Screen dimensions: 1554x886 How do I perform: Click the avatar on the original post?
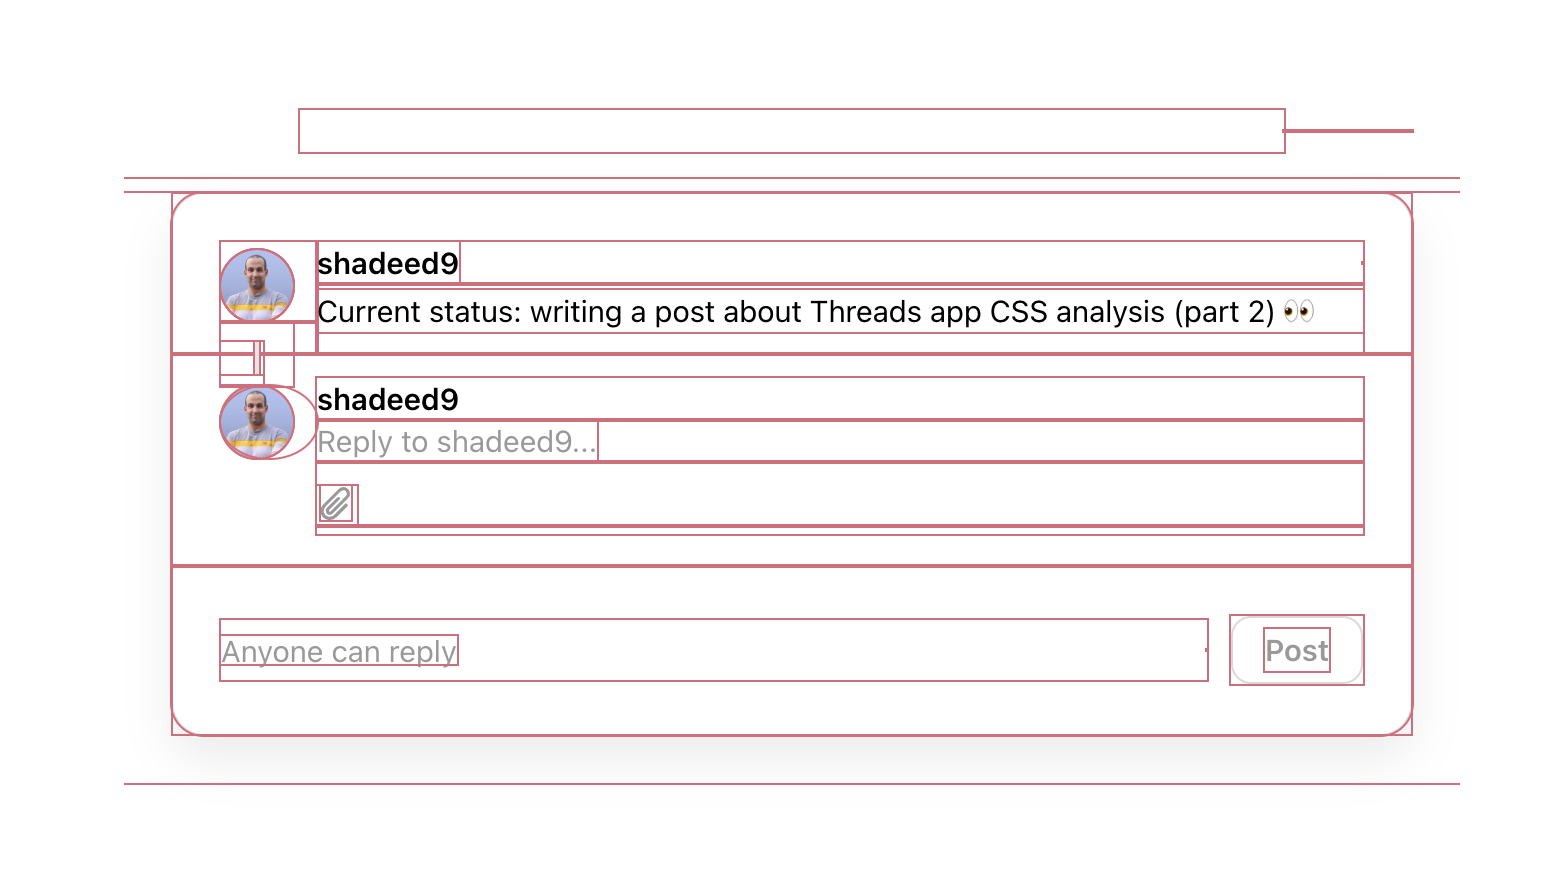click(257, 285)
